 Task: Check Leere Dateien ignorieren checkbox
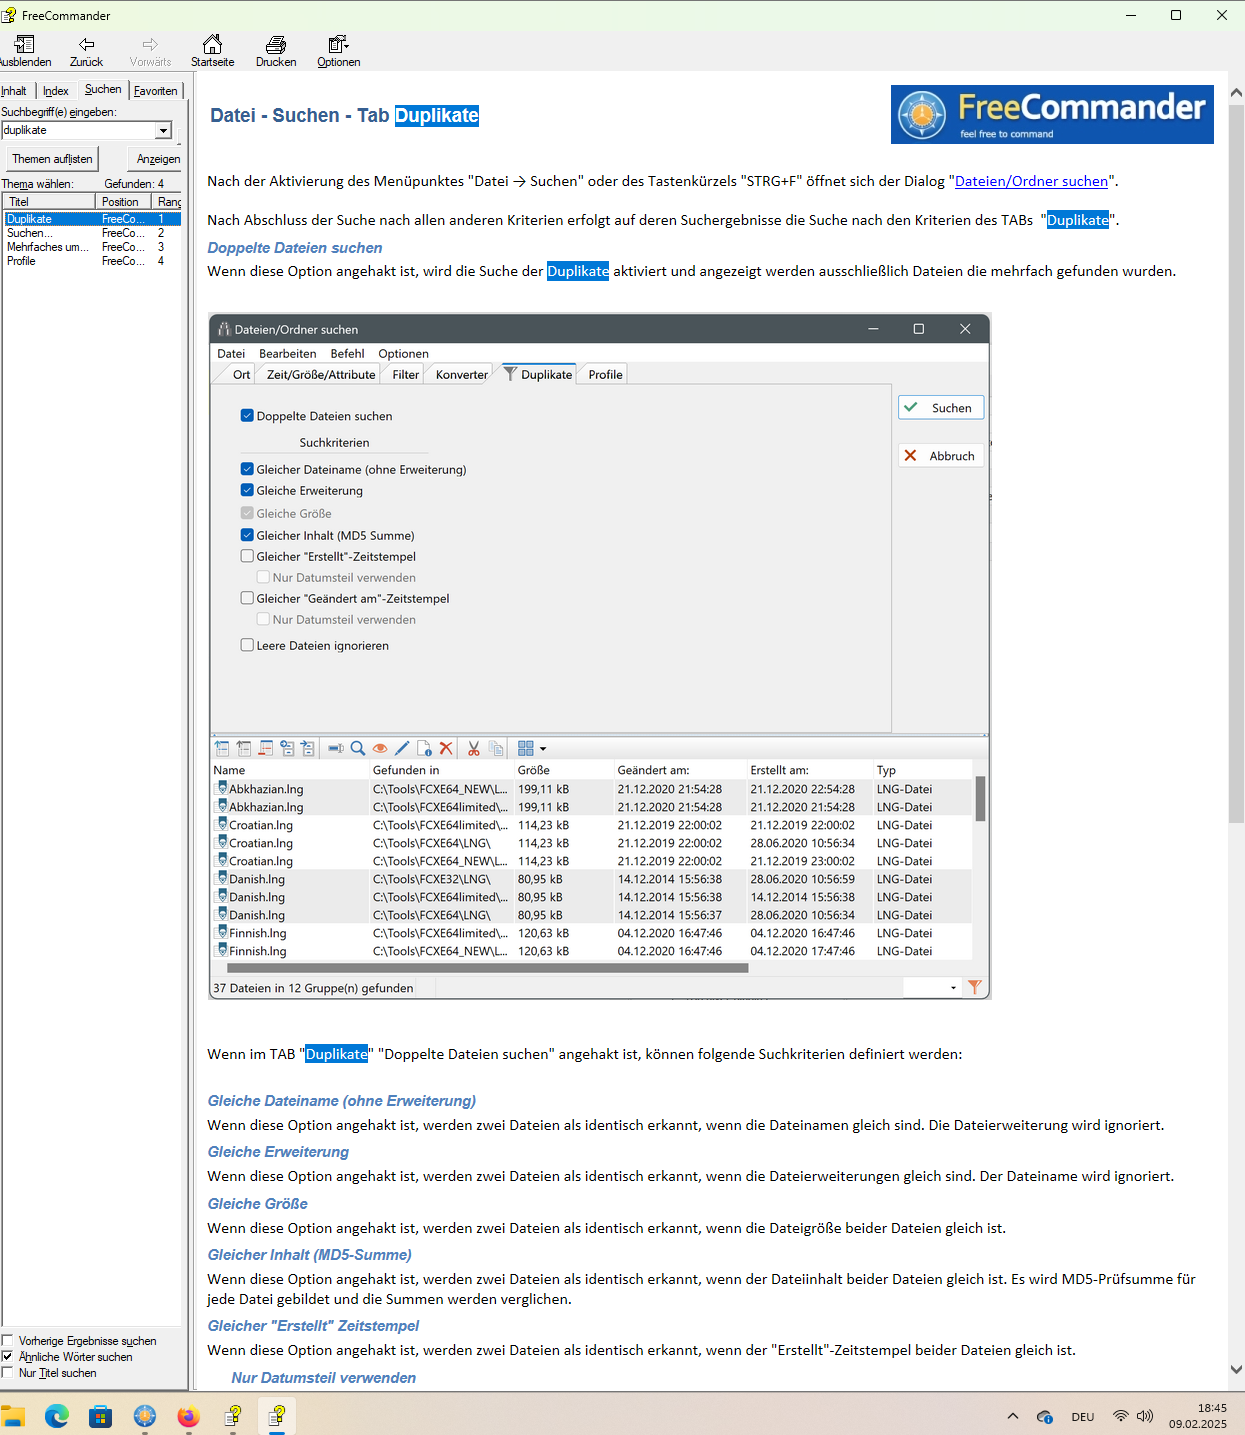pyautogui.click(x=247, y=645)
